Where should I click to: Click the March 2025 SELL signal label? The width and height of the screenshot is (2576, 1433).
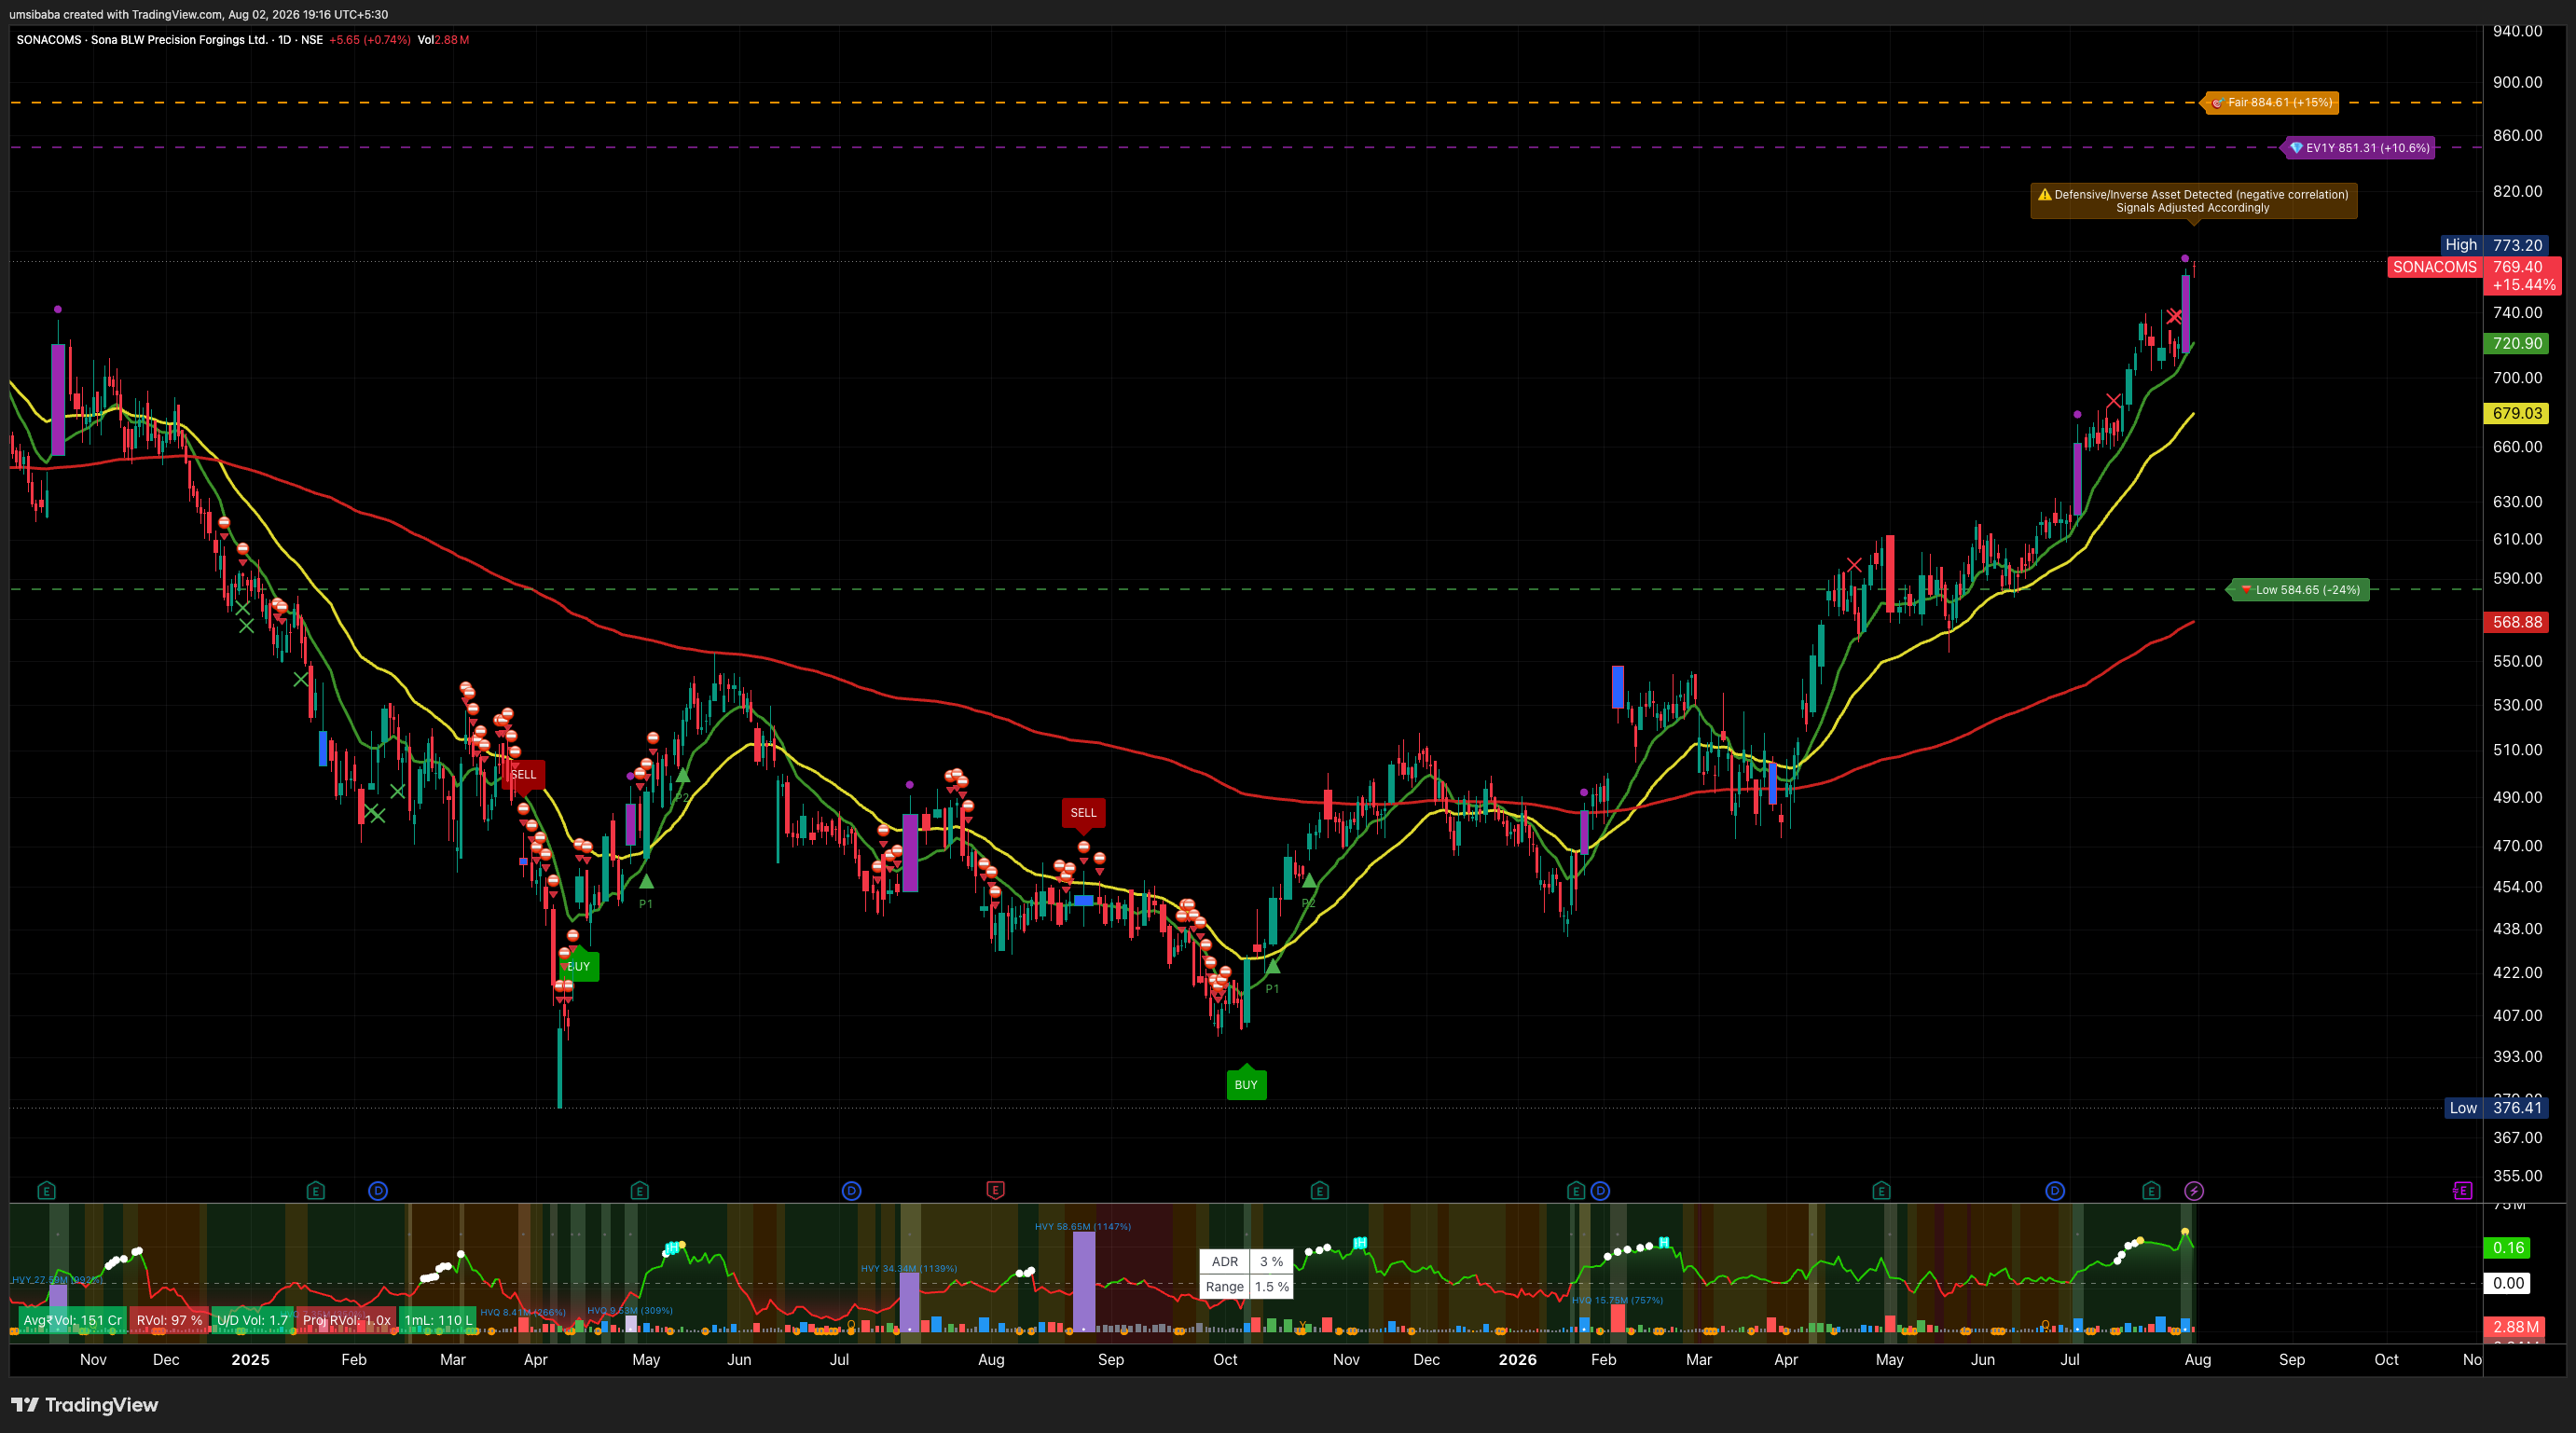(x=524, y=774)
